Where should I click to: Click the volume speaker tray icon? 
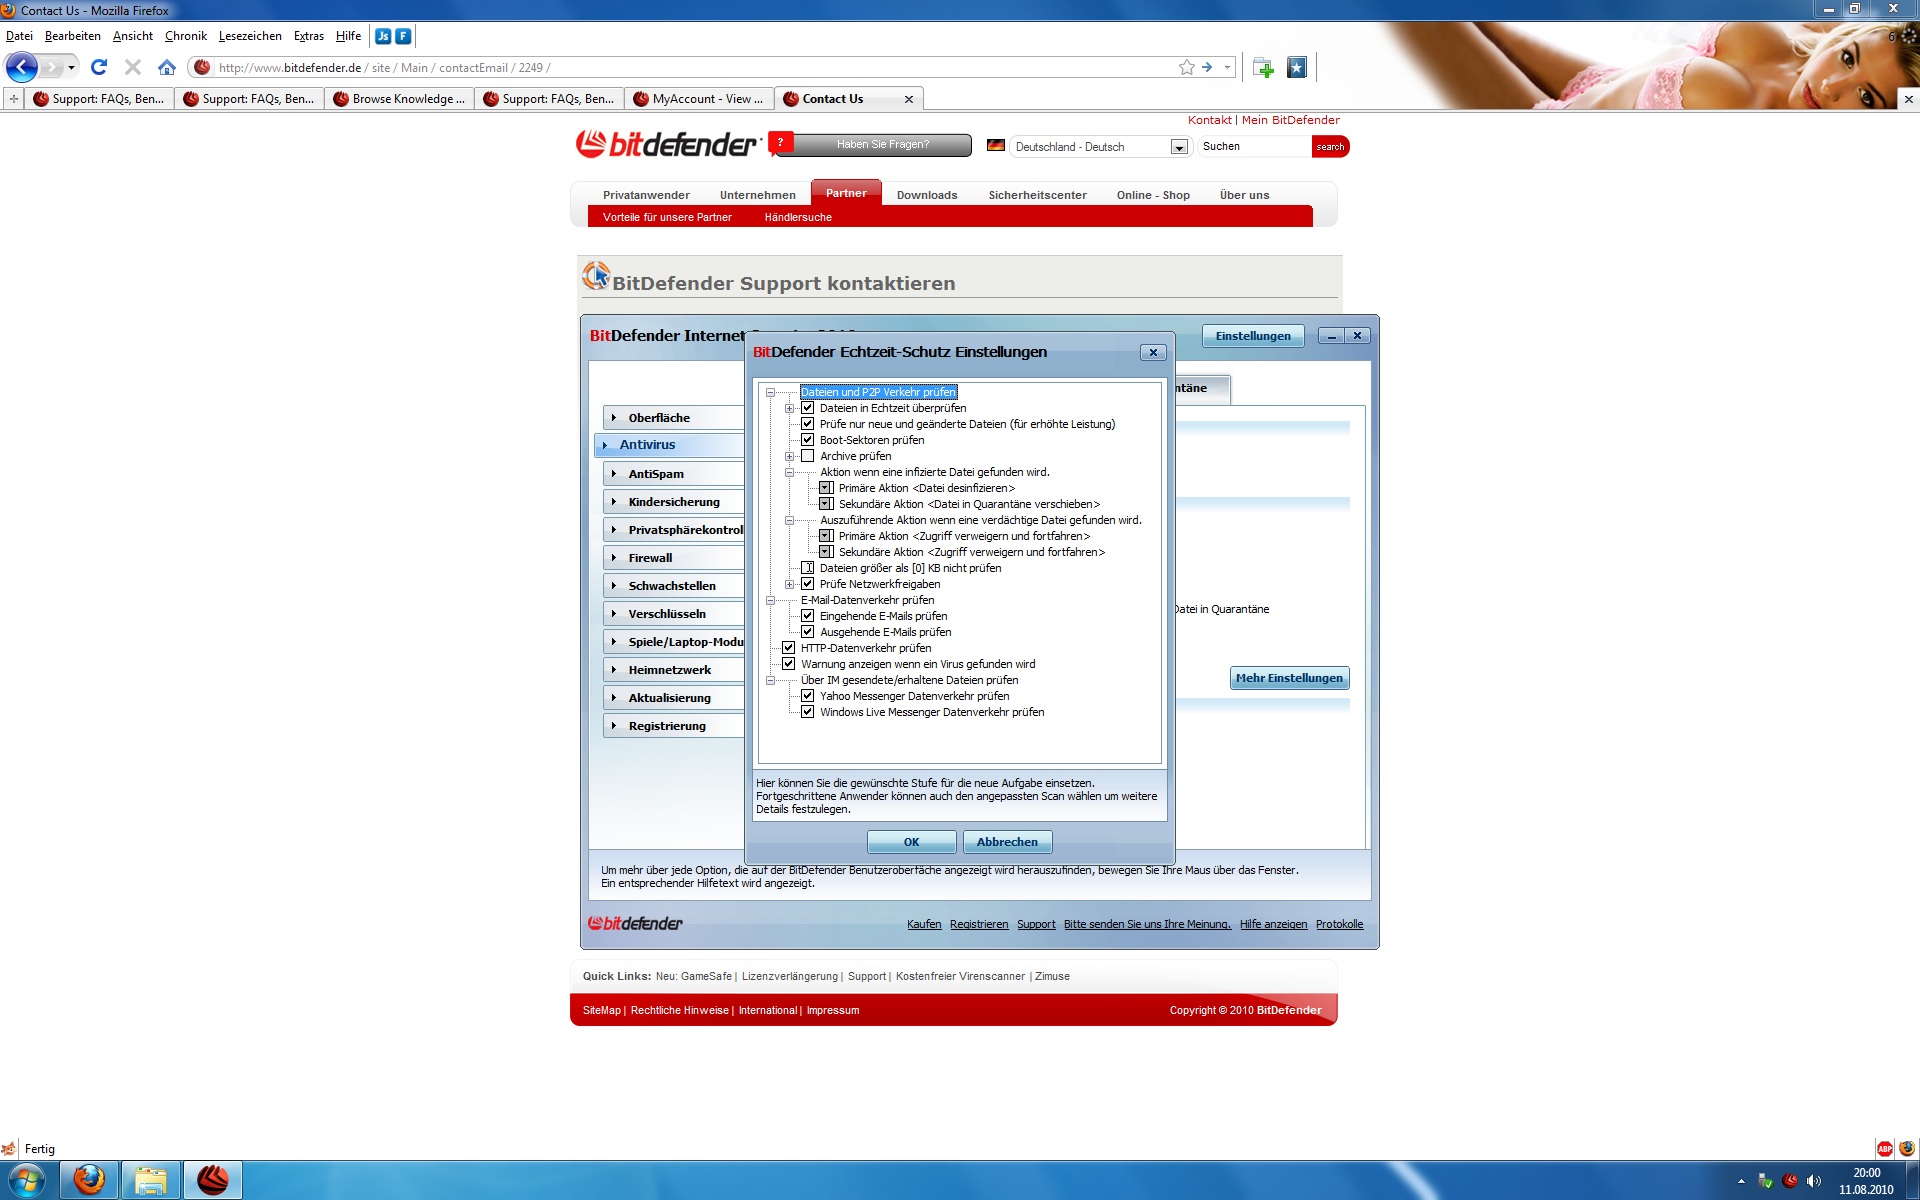[1814, 1181]
